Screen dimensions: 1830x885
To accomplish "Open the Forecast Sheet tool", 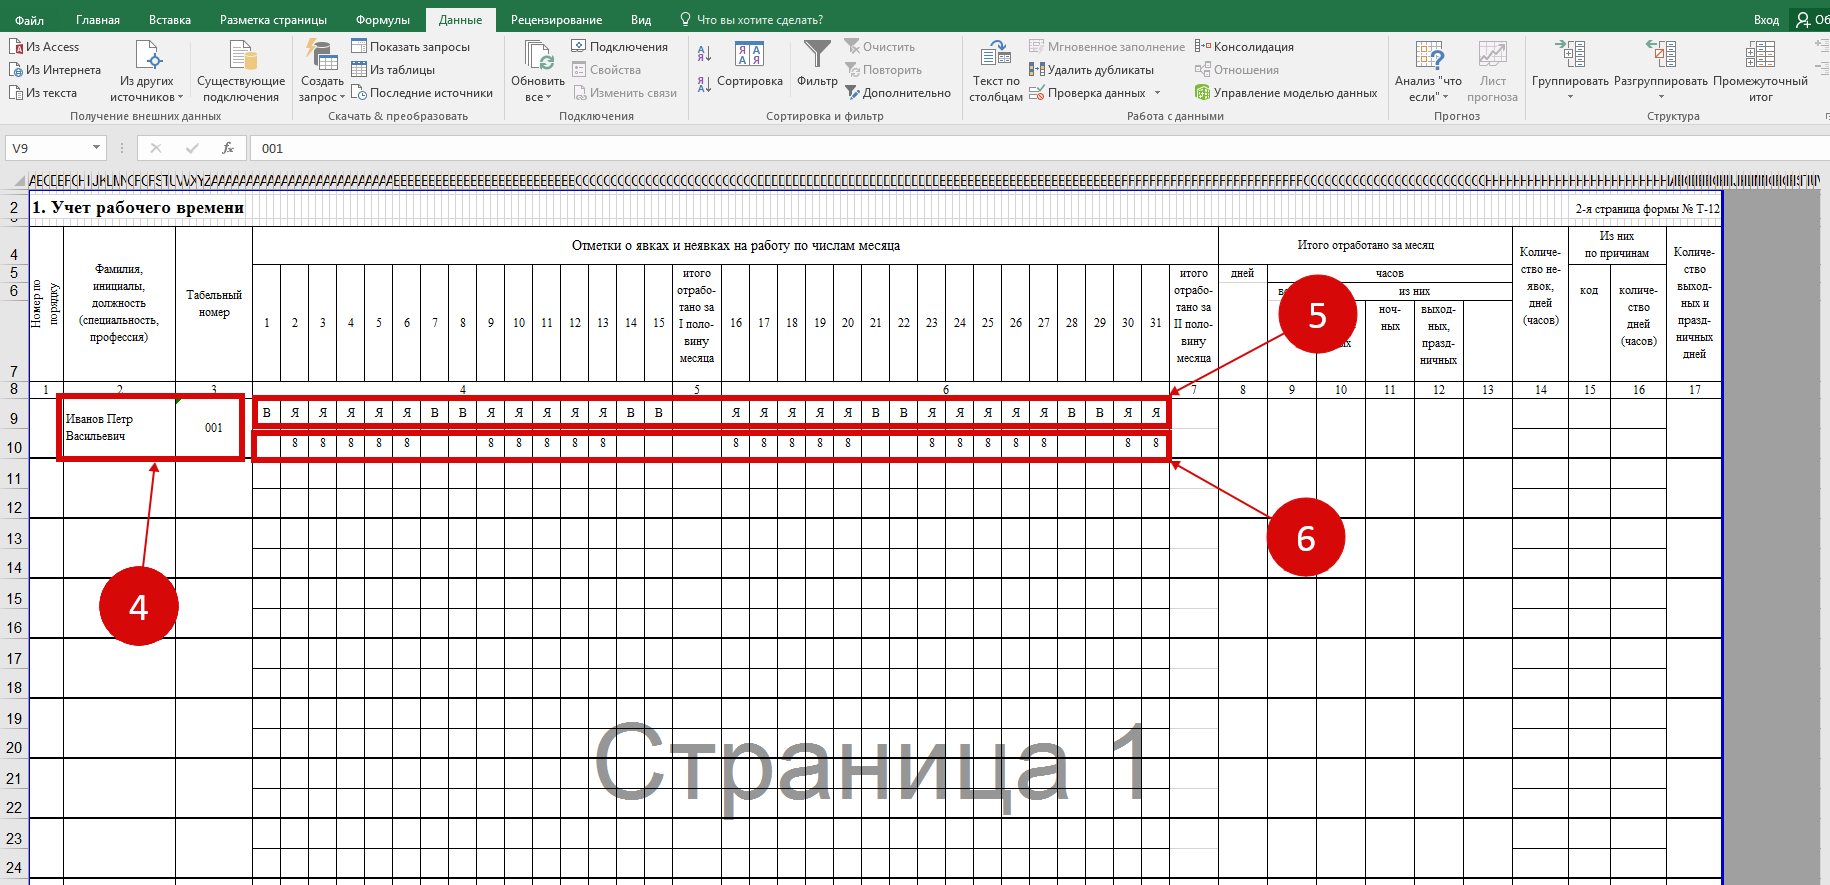I will point(1492,71).
